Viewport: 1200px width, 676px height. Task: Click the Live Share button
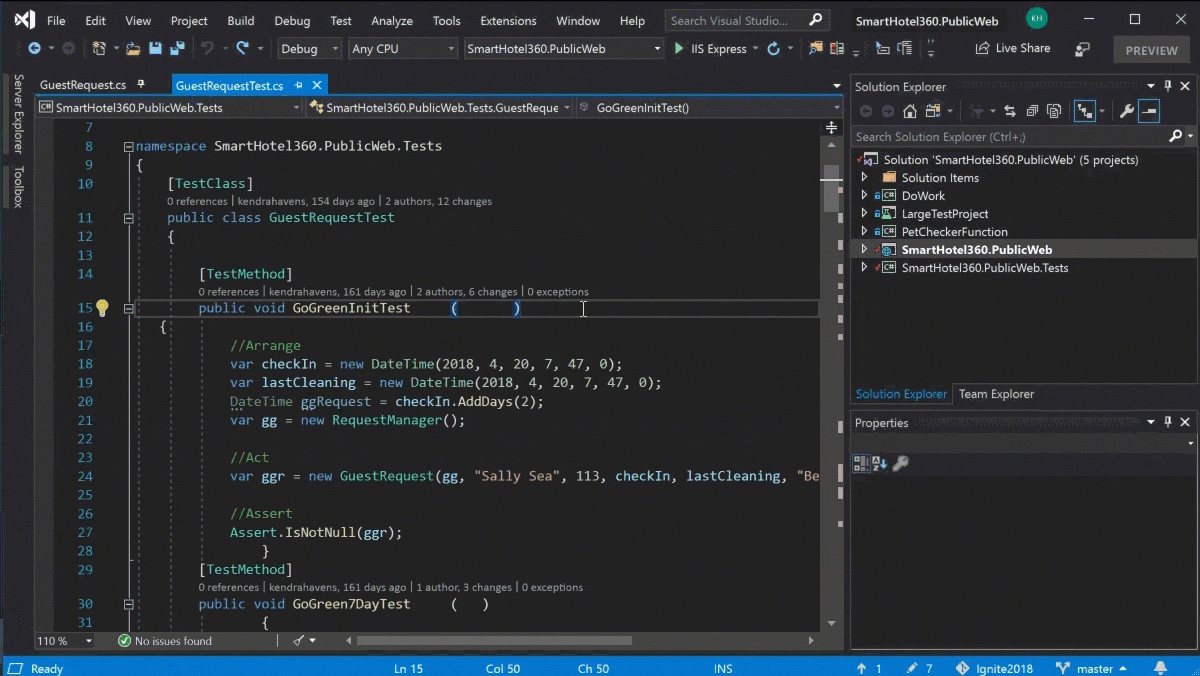1012,48
